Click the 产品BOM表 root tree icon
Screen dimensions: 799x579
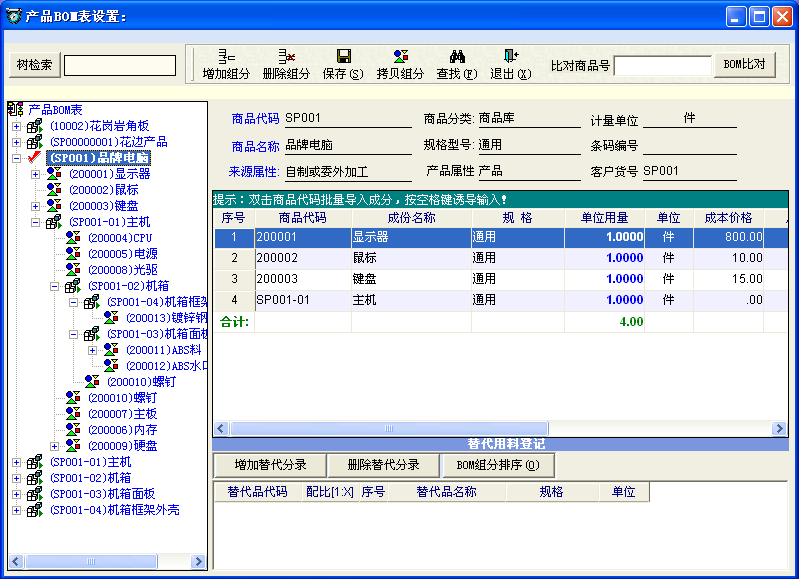(15, 109)
